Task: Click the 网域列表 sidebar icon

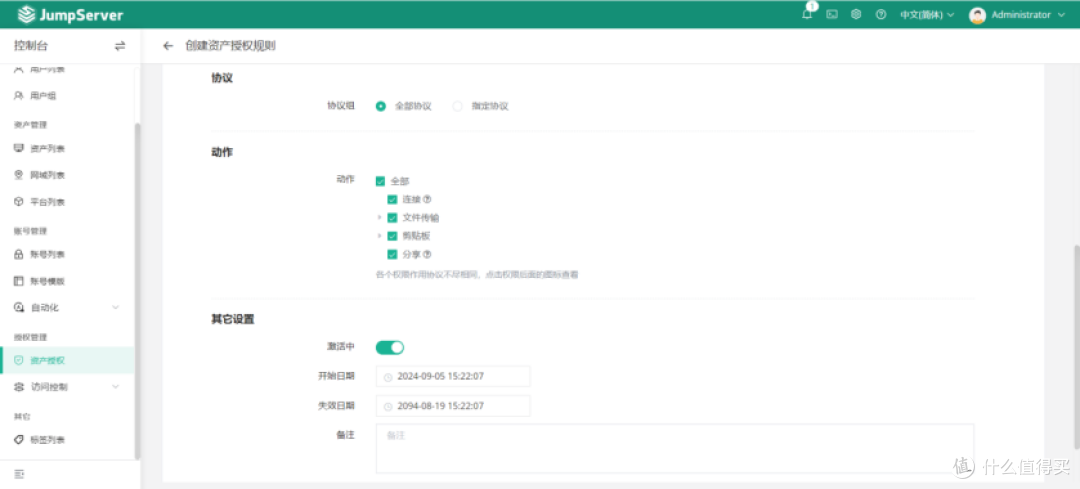Action: (x=19, y=176)
